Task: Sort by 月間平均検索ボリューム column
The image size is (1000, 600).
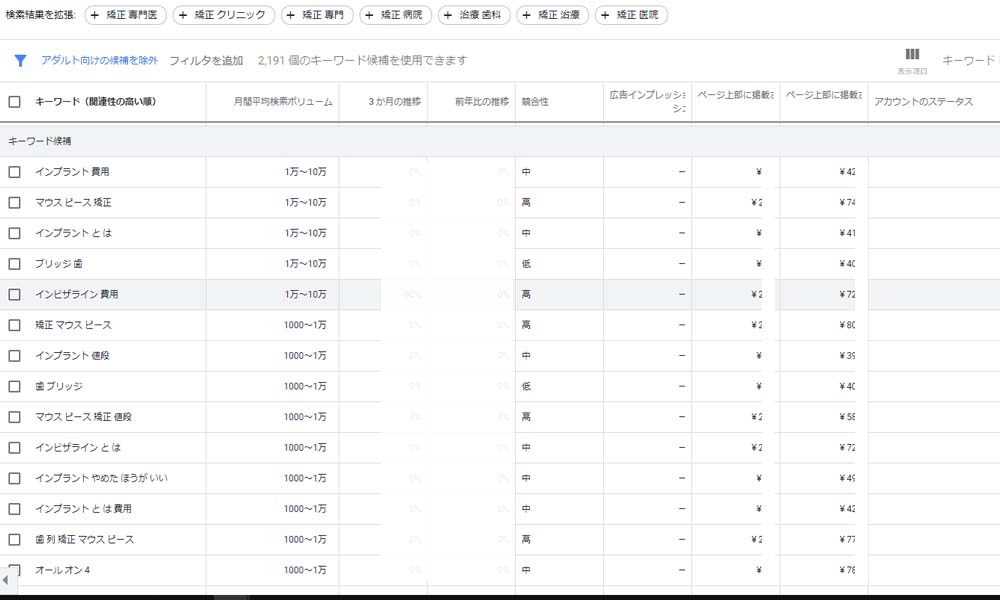Action: 283,102
